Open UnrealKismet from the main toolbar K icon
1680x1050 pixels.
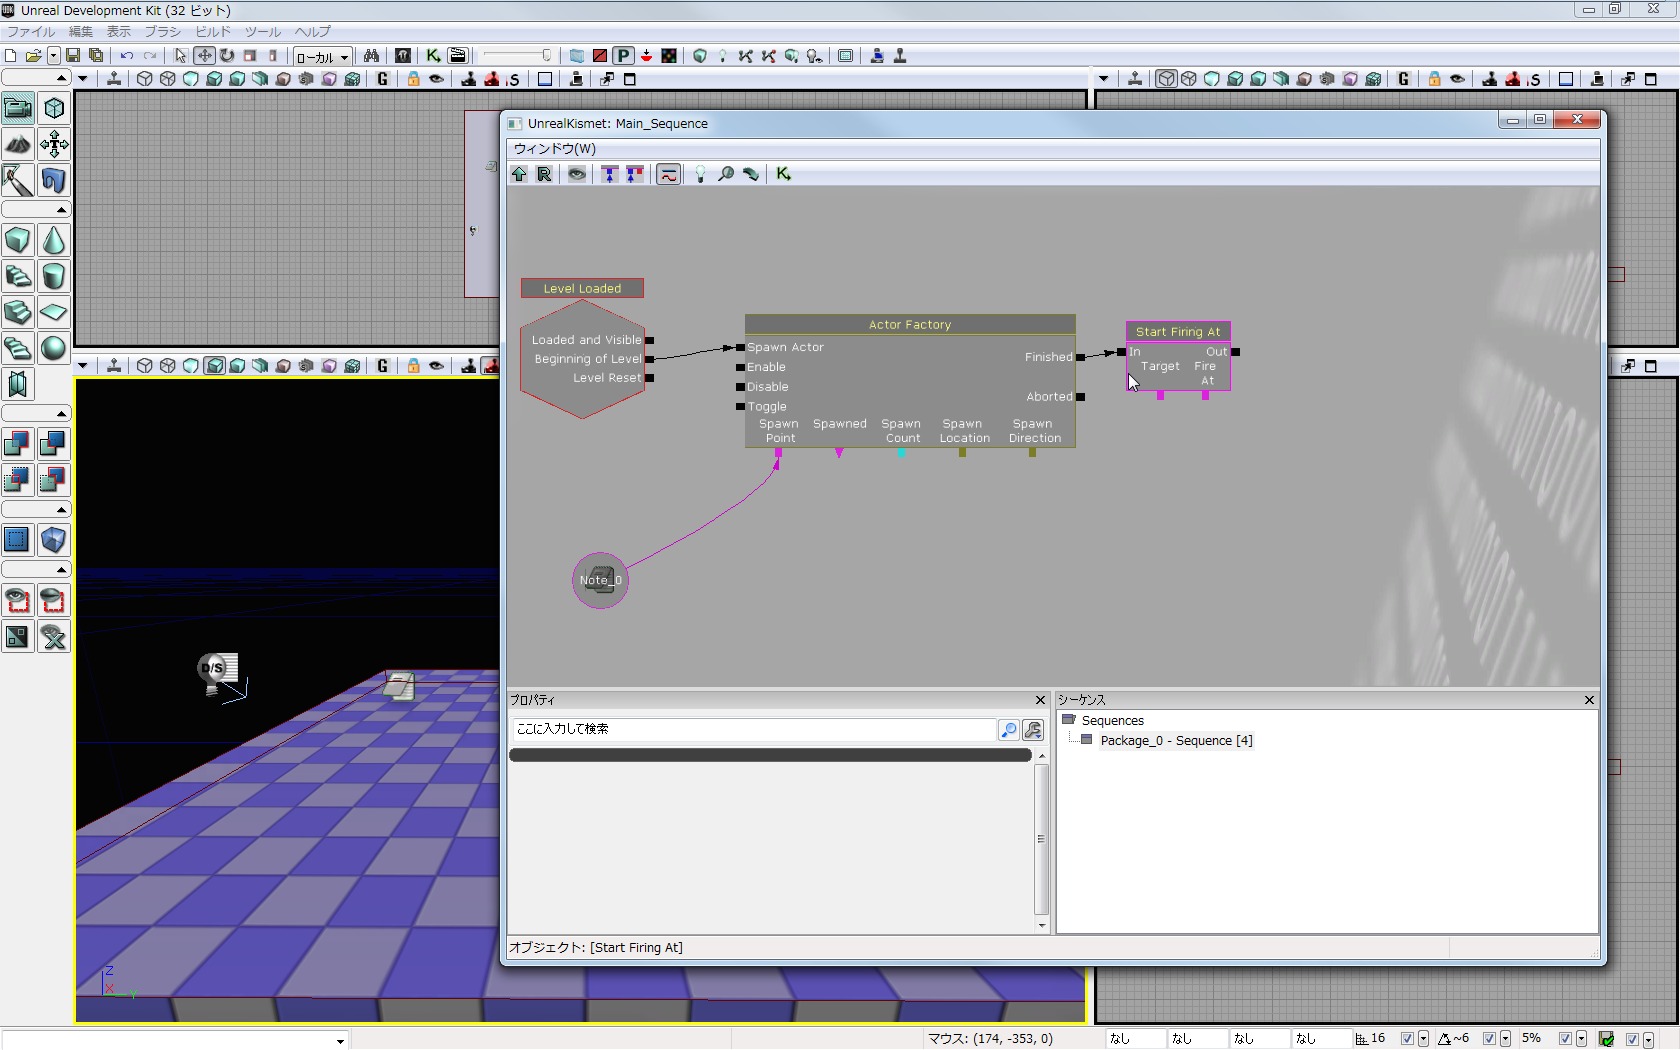[433, 56]
